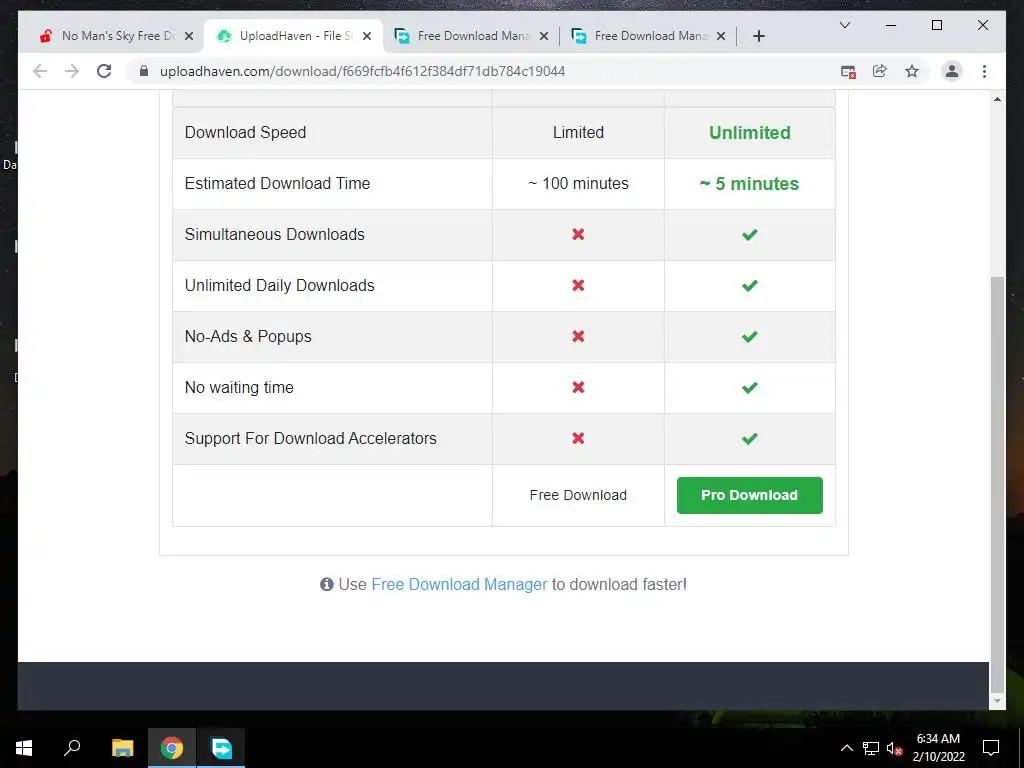Open the Chrome three-dot menu
This screenshot has height=768, width=1024.
click(x=984, y=71)
